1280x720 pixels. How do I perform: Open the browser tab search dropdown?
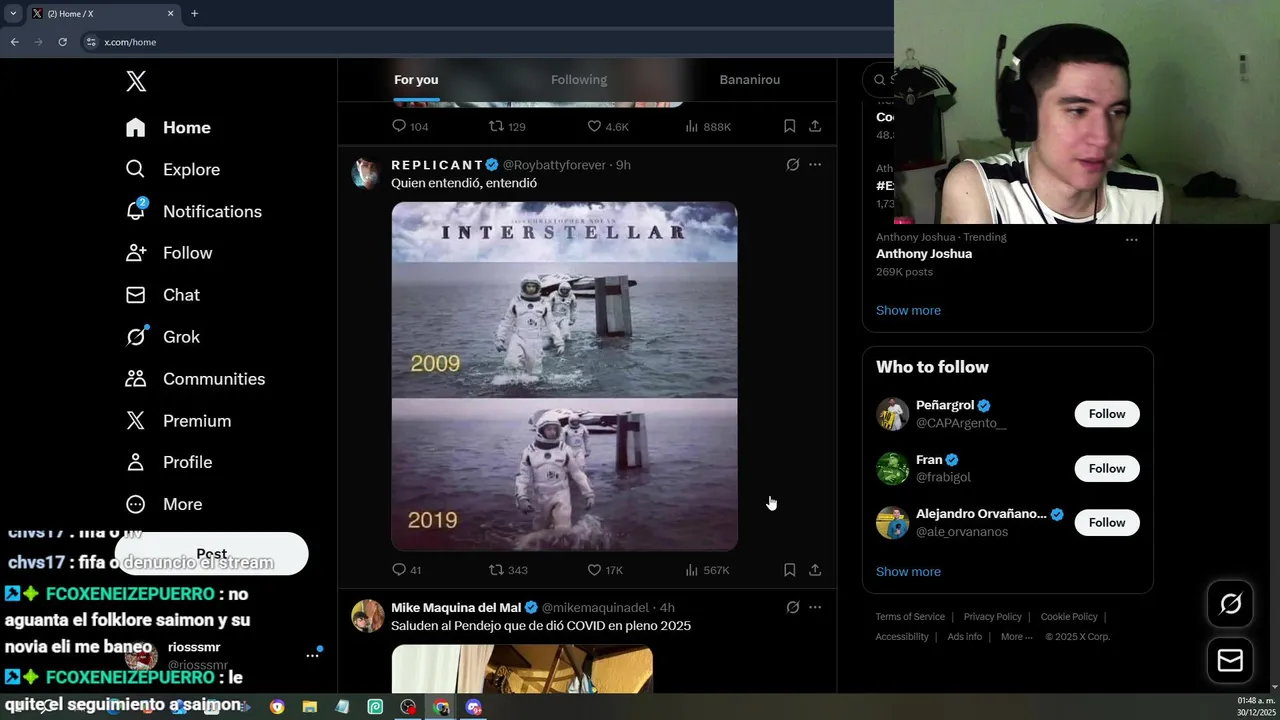13,14
